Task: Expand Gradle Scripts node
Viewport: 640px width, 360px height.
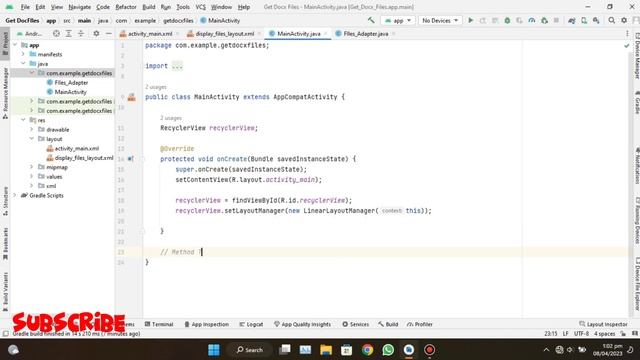Action: coord(15,195)
